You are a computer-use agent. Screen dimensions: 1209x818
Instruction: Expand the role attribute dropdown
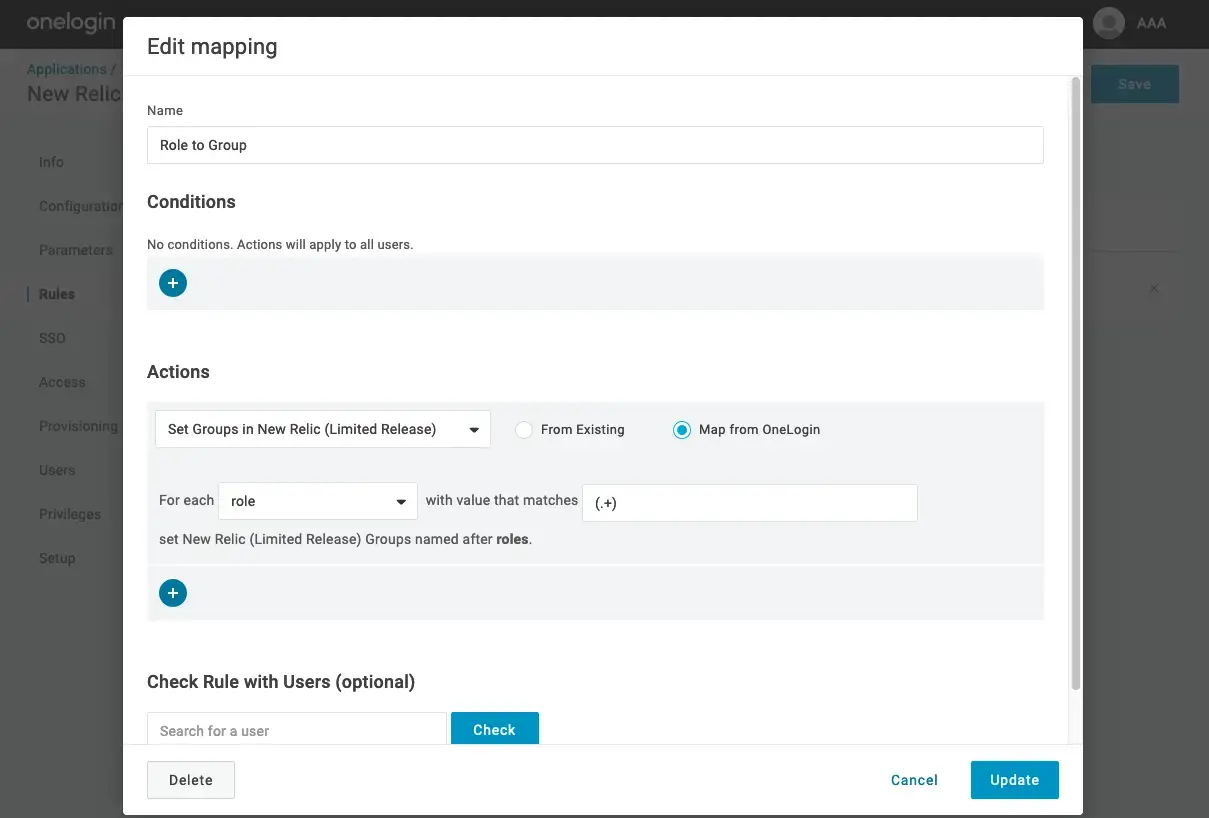[317, 501]
